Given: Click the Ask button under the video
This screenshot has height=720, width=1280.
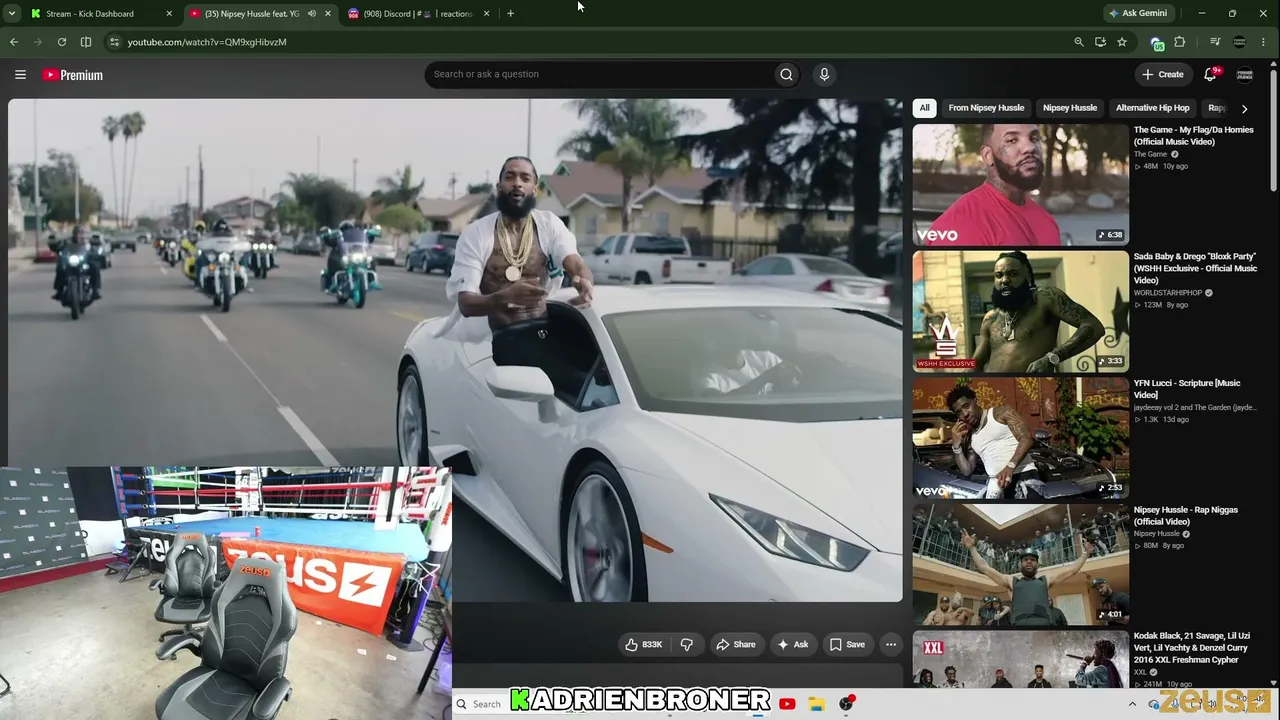Looking at the screenshot, I should (x=793, y=645).
